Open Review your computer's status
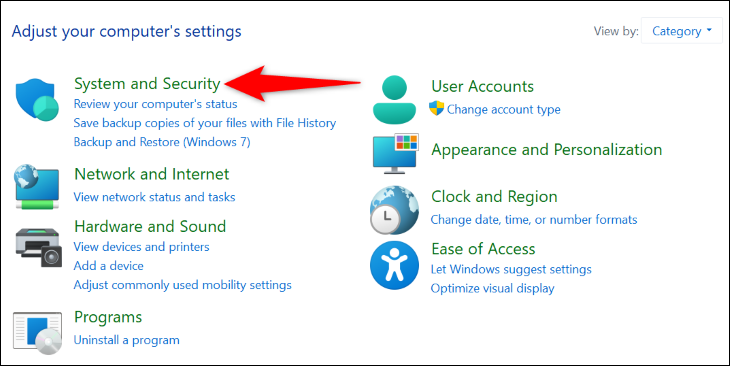 pyautogui.click(x=155, y=104)
